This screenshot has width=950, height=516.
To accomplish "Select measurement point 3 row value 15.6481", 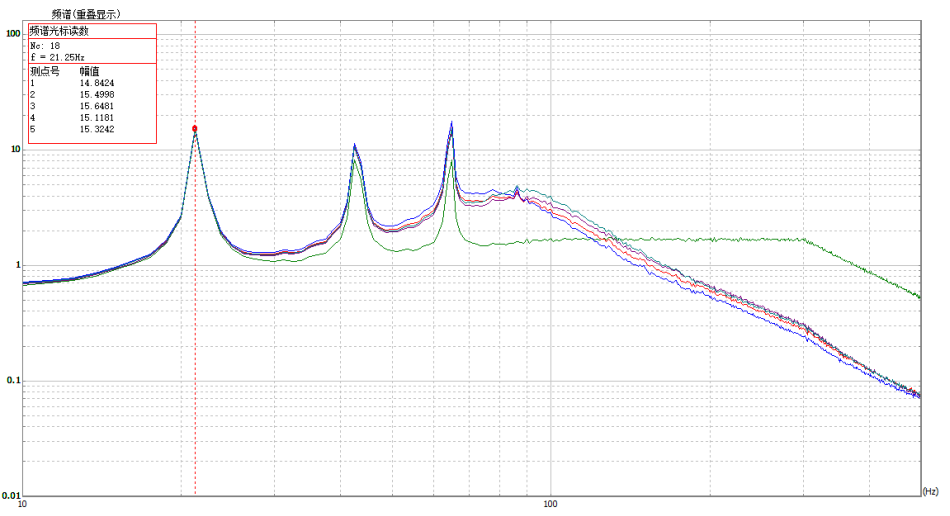I will [96, 106].
